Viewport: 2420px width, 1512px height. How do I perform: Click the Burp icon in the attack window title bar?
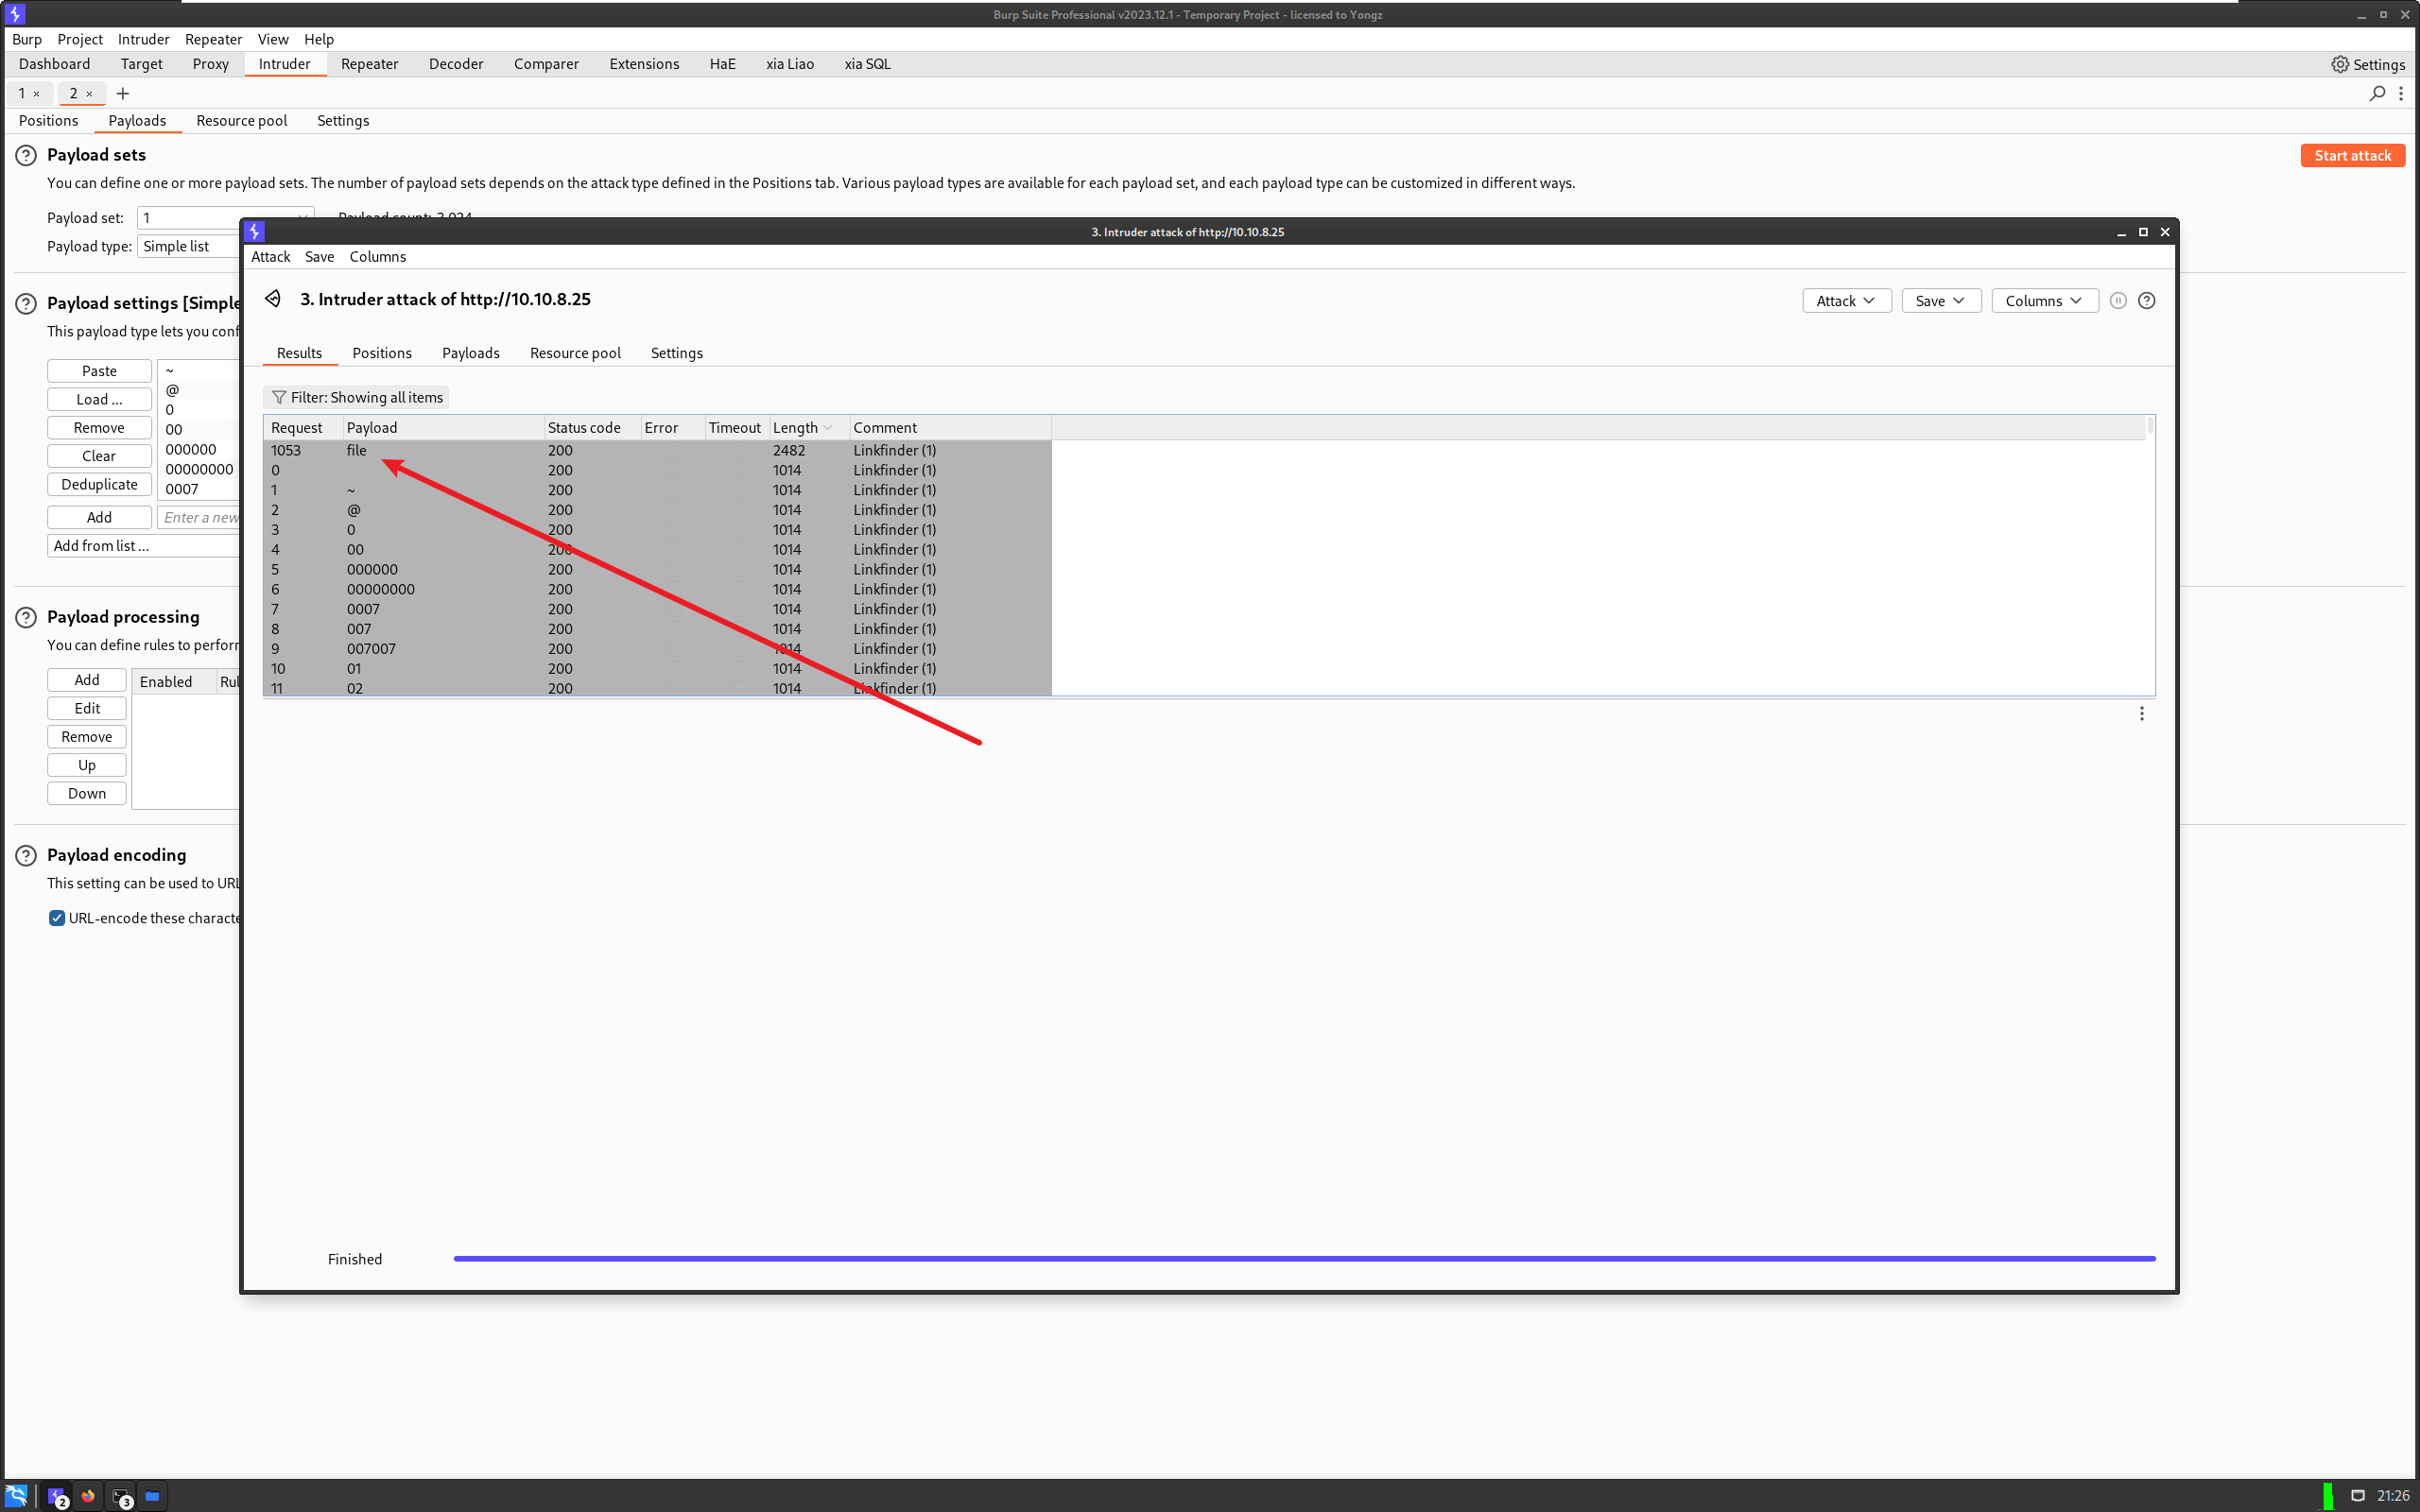click(x=255, y=232)
